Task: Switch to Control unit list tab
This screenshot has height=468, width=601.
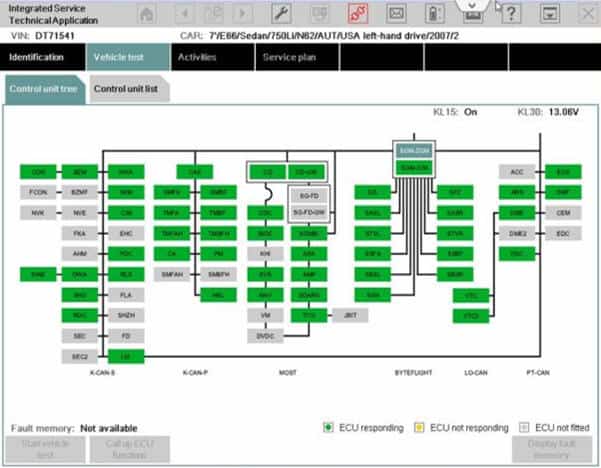Action: 125,89
